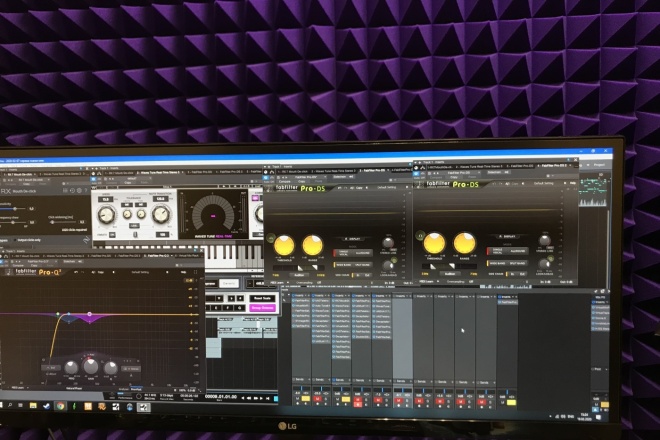The height and width of the screenshot is (440, 660).
Task: Click Lookahead knob in left Pro-DS
Action: pyautogui.click(x=388, y=265)
